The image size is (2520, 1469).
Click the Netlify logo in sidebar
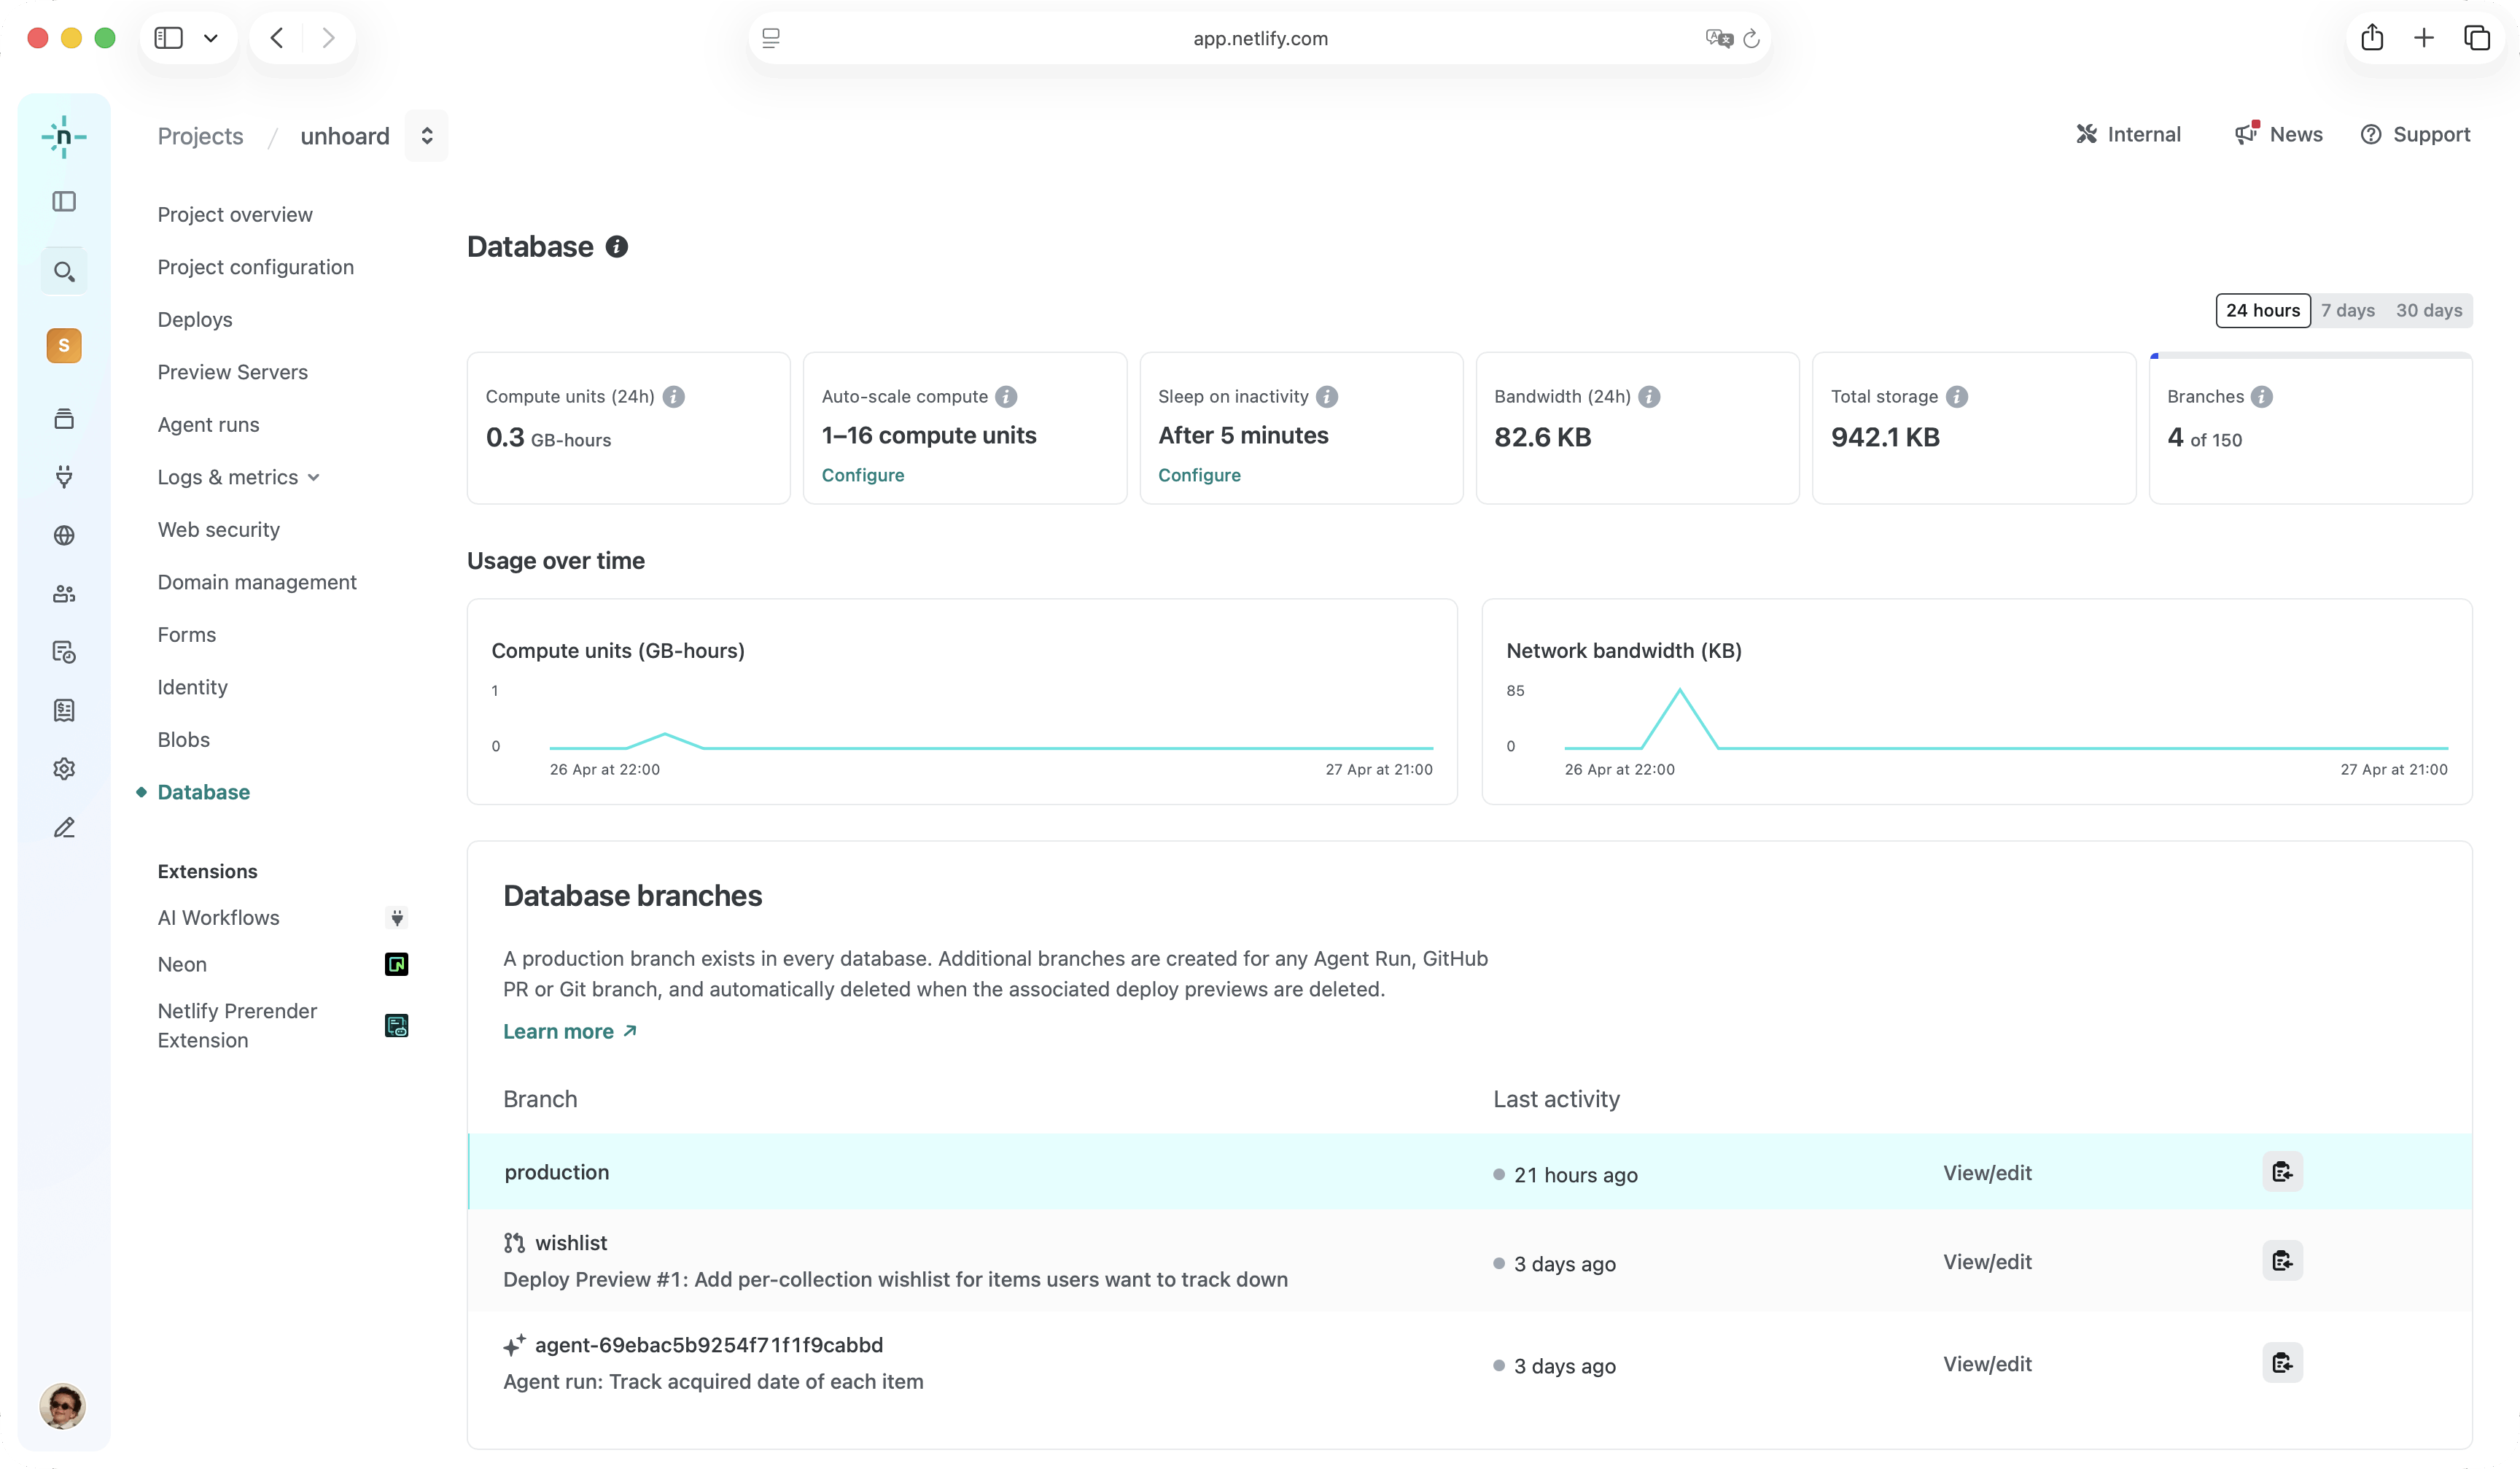point(64,137)
